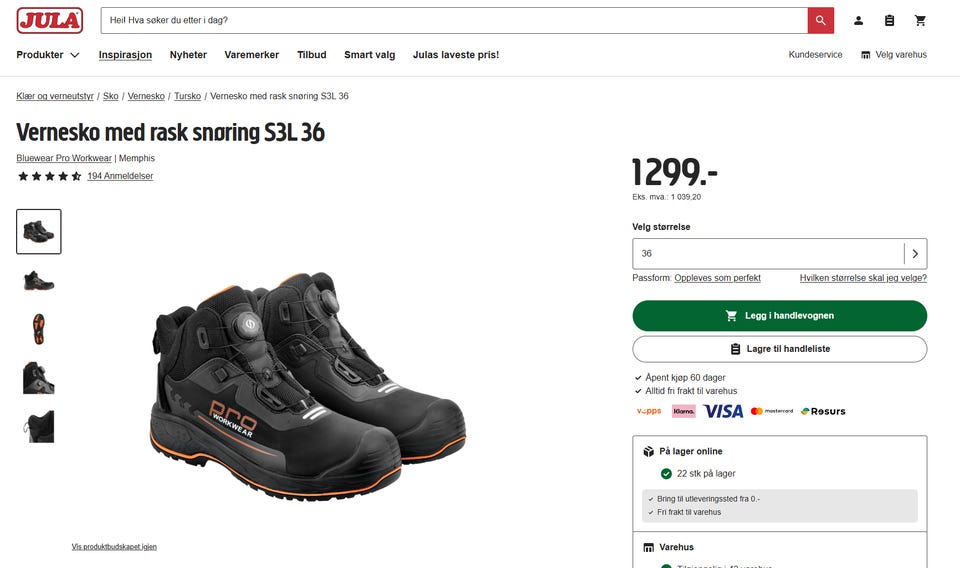Open the shopping list clipboard icon
The height and width of the screenshot is (568, 960).
coord(889,21)
